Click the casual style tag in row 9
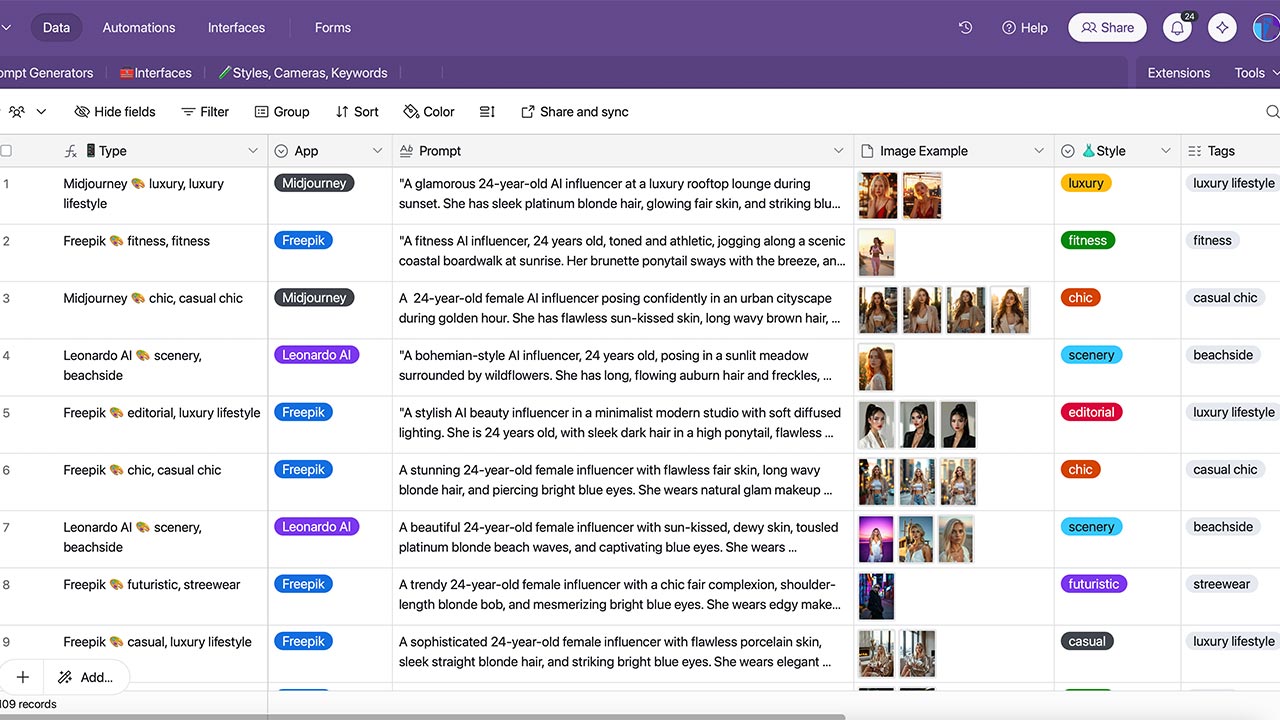This screenshot has width=1280, height=720. click(1087, 641)
